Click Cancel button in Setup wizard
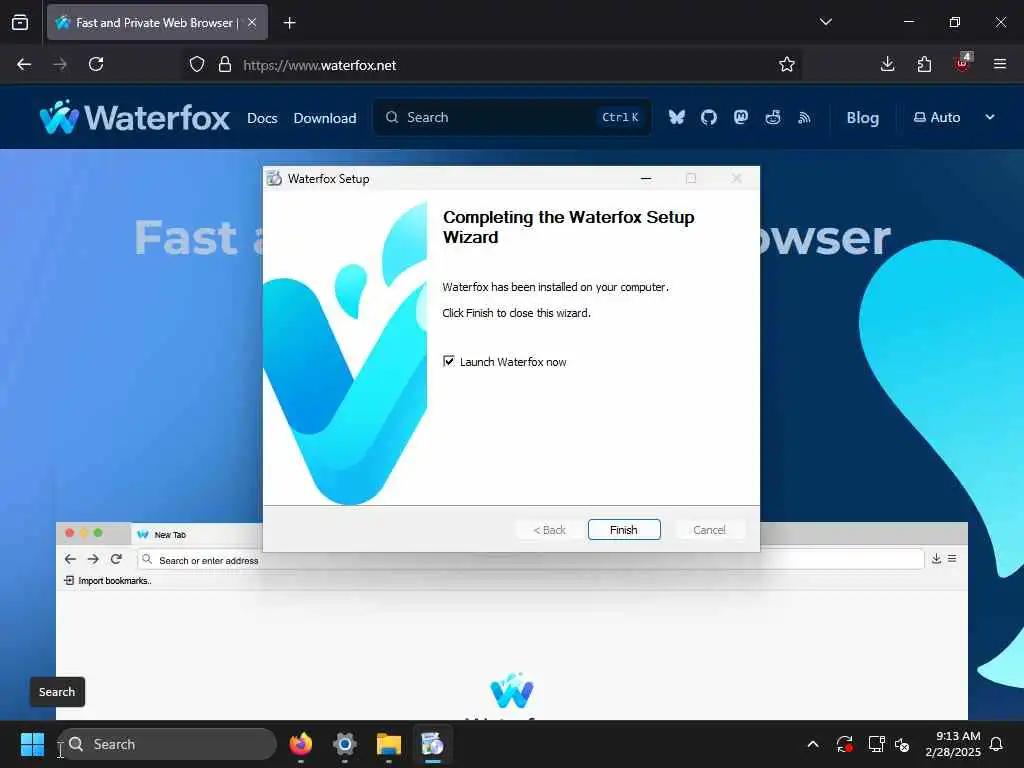 [x=709, y=530]
